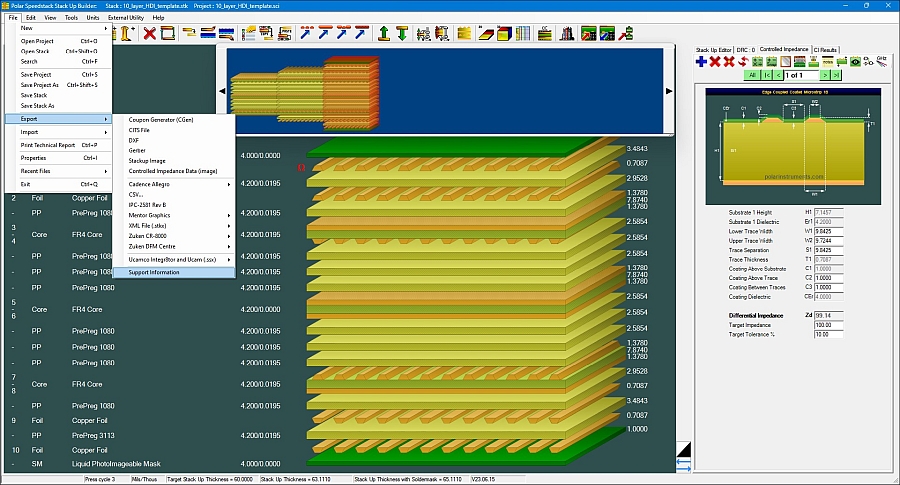
Task: Click the building bar-chart icon in main toolbar
Action: pyautogui.click(x=567, y=33)
